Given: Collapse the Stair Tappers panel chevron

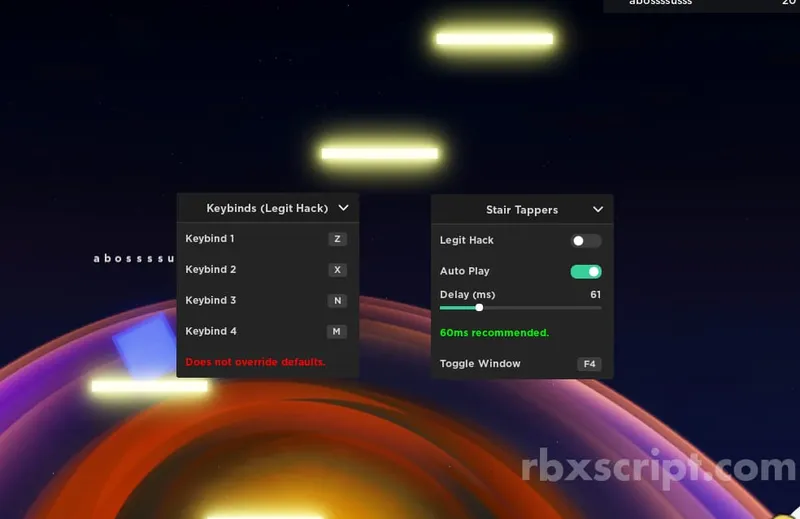Looking at the screenshot, I should pos(598,209).
